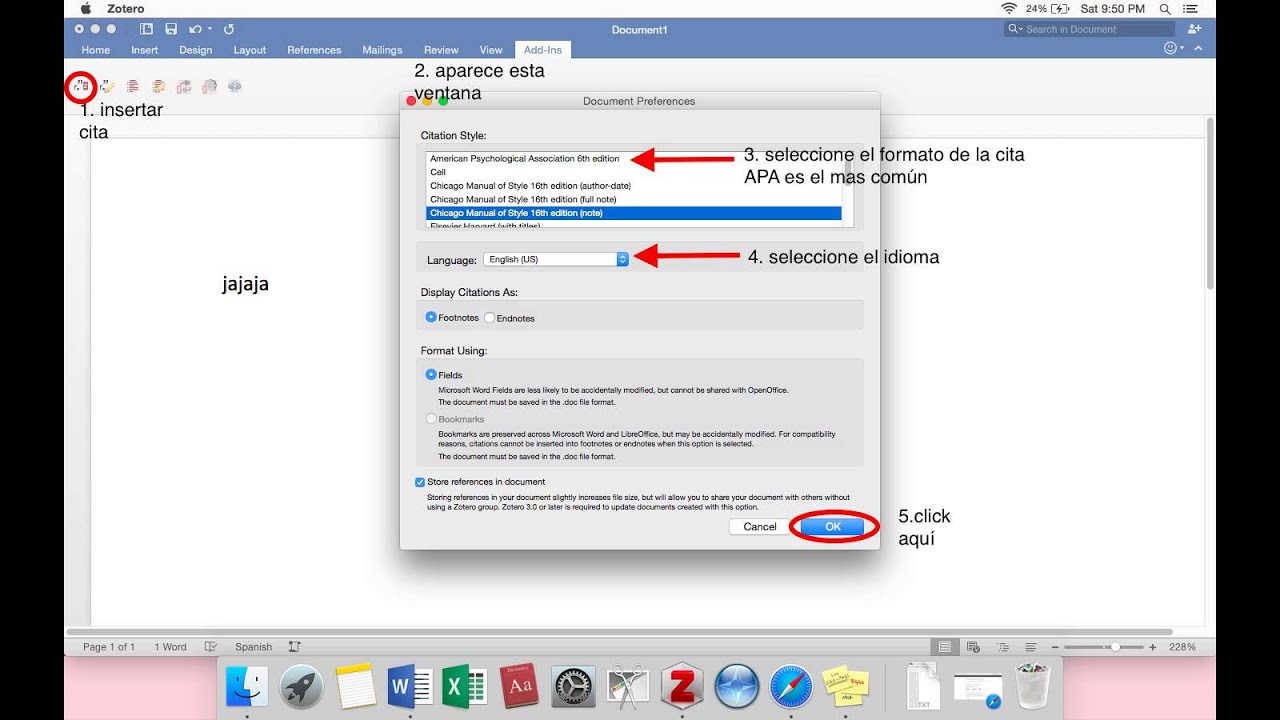Click the Undo icon in title bar
Image resolution: width=1280 pixels, height=720 pixels.
194,29
